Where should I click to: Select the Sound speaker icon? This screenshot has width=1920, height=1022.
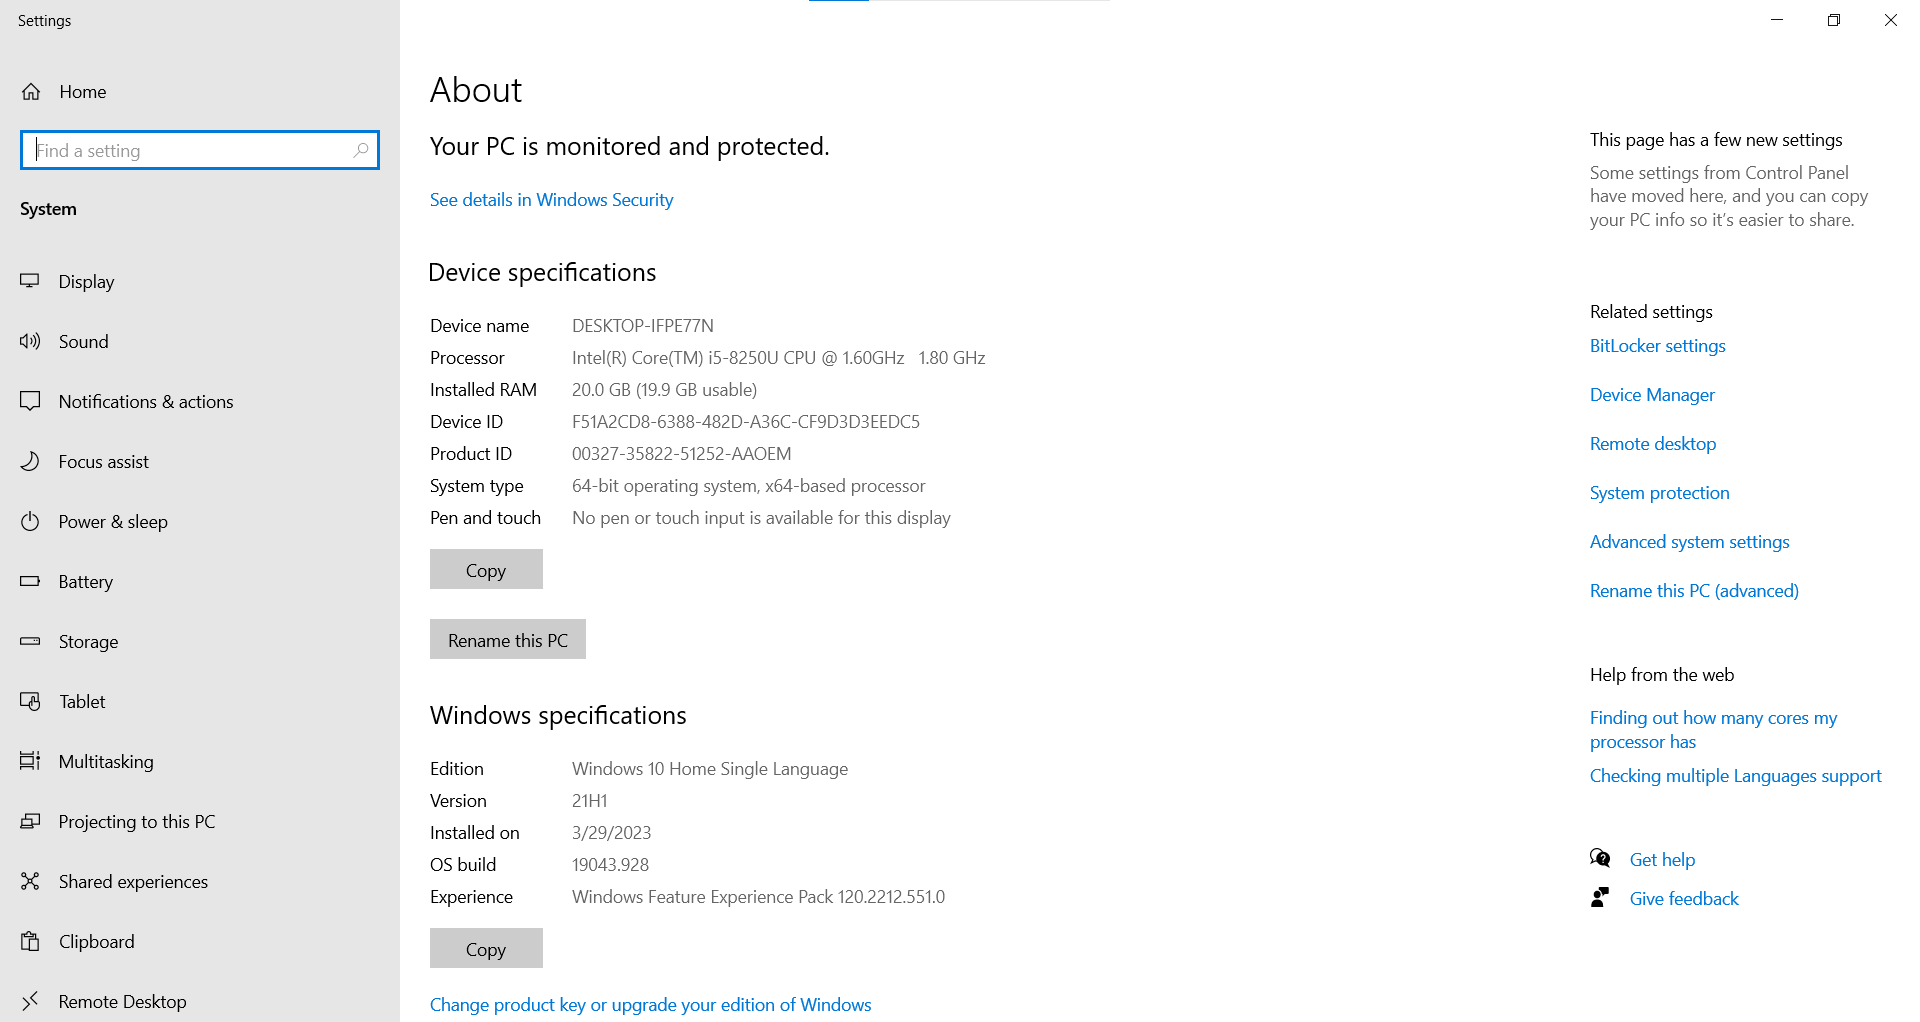coord(30,341)
